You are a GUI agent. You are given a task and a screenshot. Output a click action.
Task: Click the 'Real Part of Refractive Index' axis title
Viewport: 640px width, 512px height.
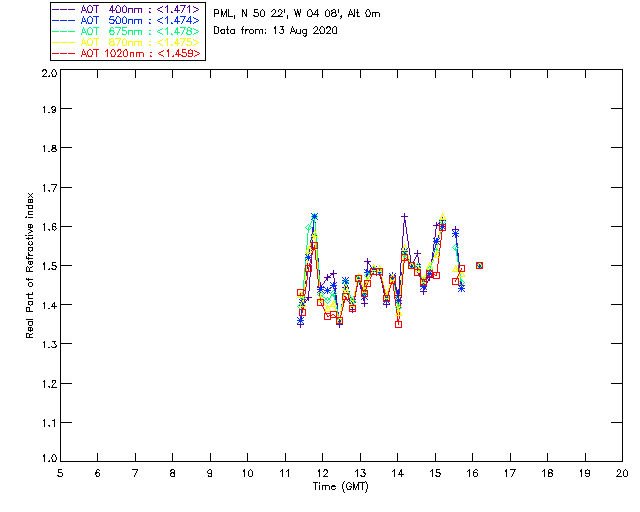tap(31, 265)
